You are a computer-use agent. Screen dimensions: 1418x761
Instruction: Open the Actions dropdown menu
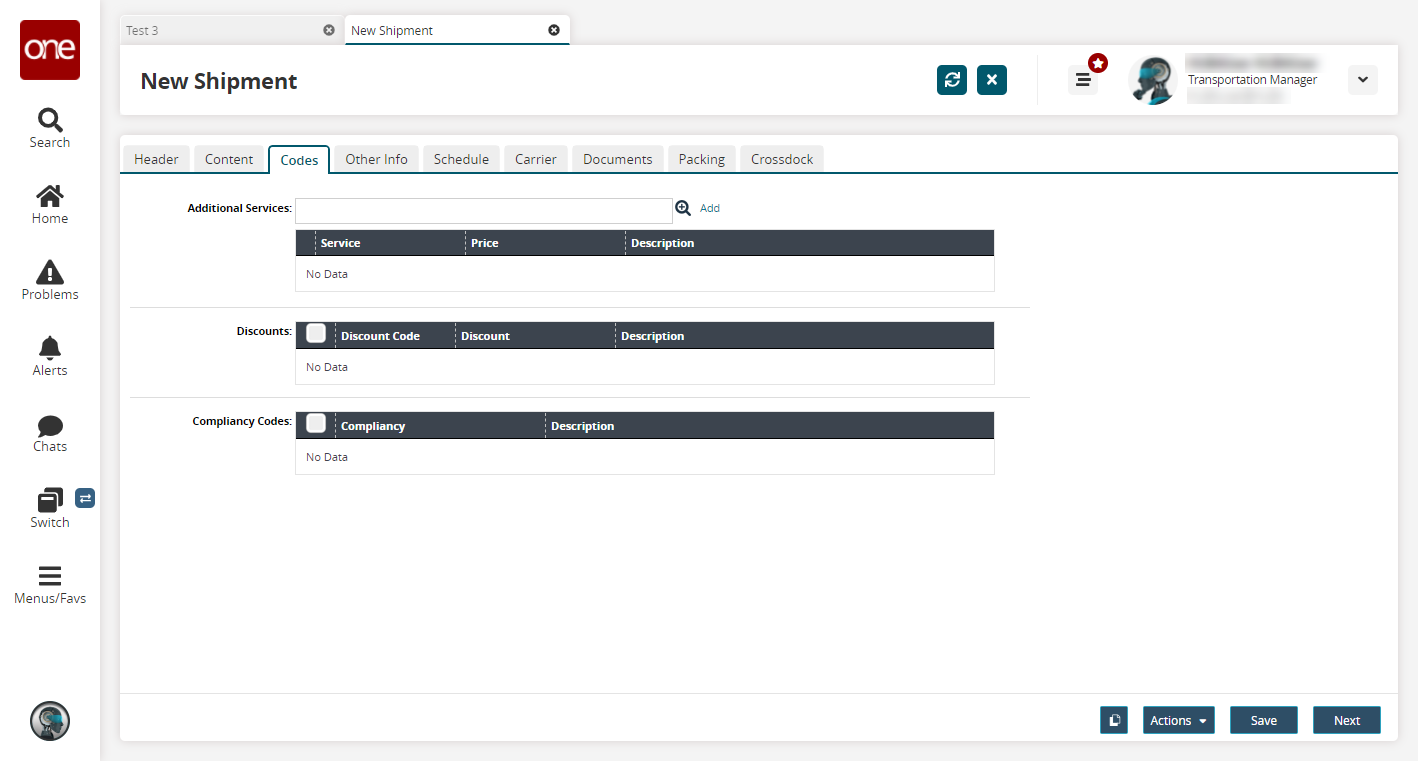[x=1179, y=720]
